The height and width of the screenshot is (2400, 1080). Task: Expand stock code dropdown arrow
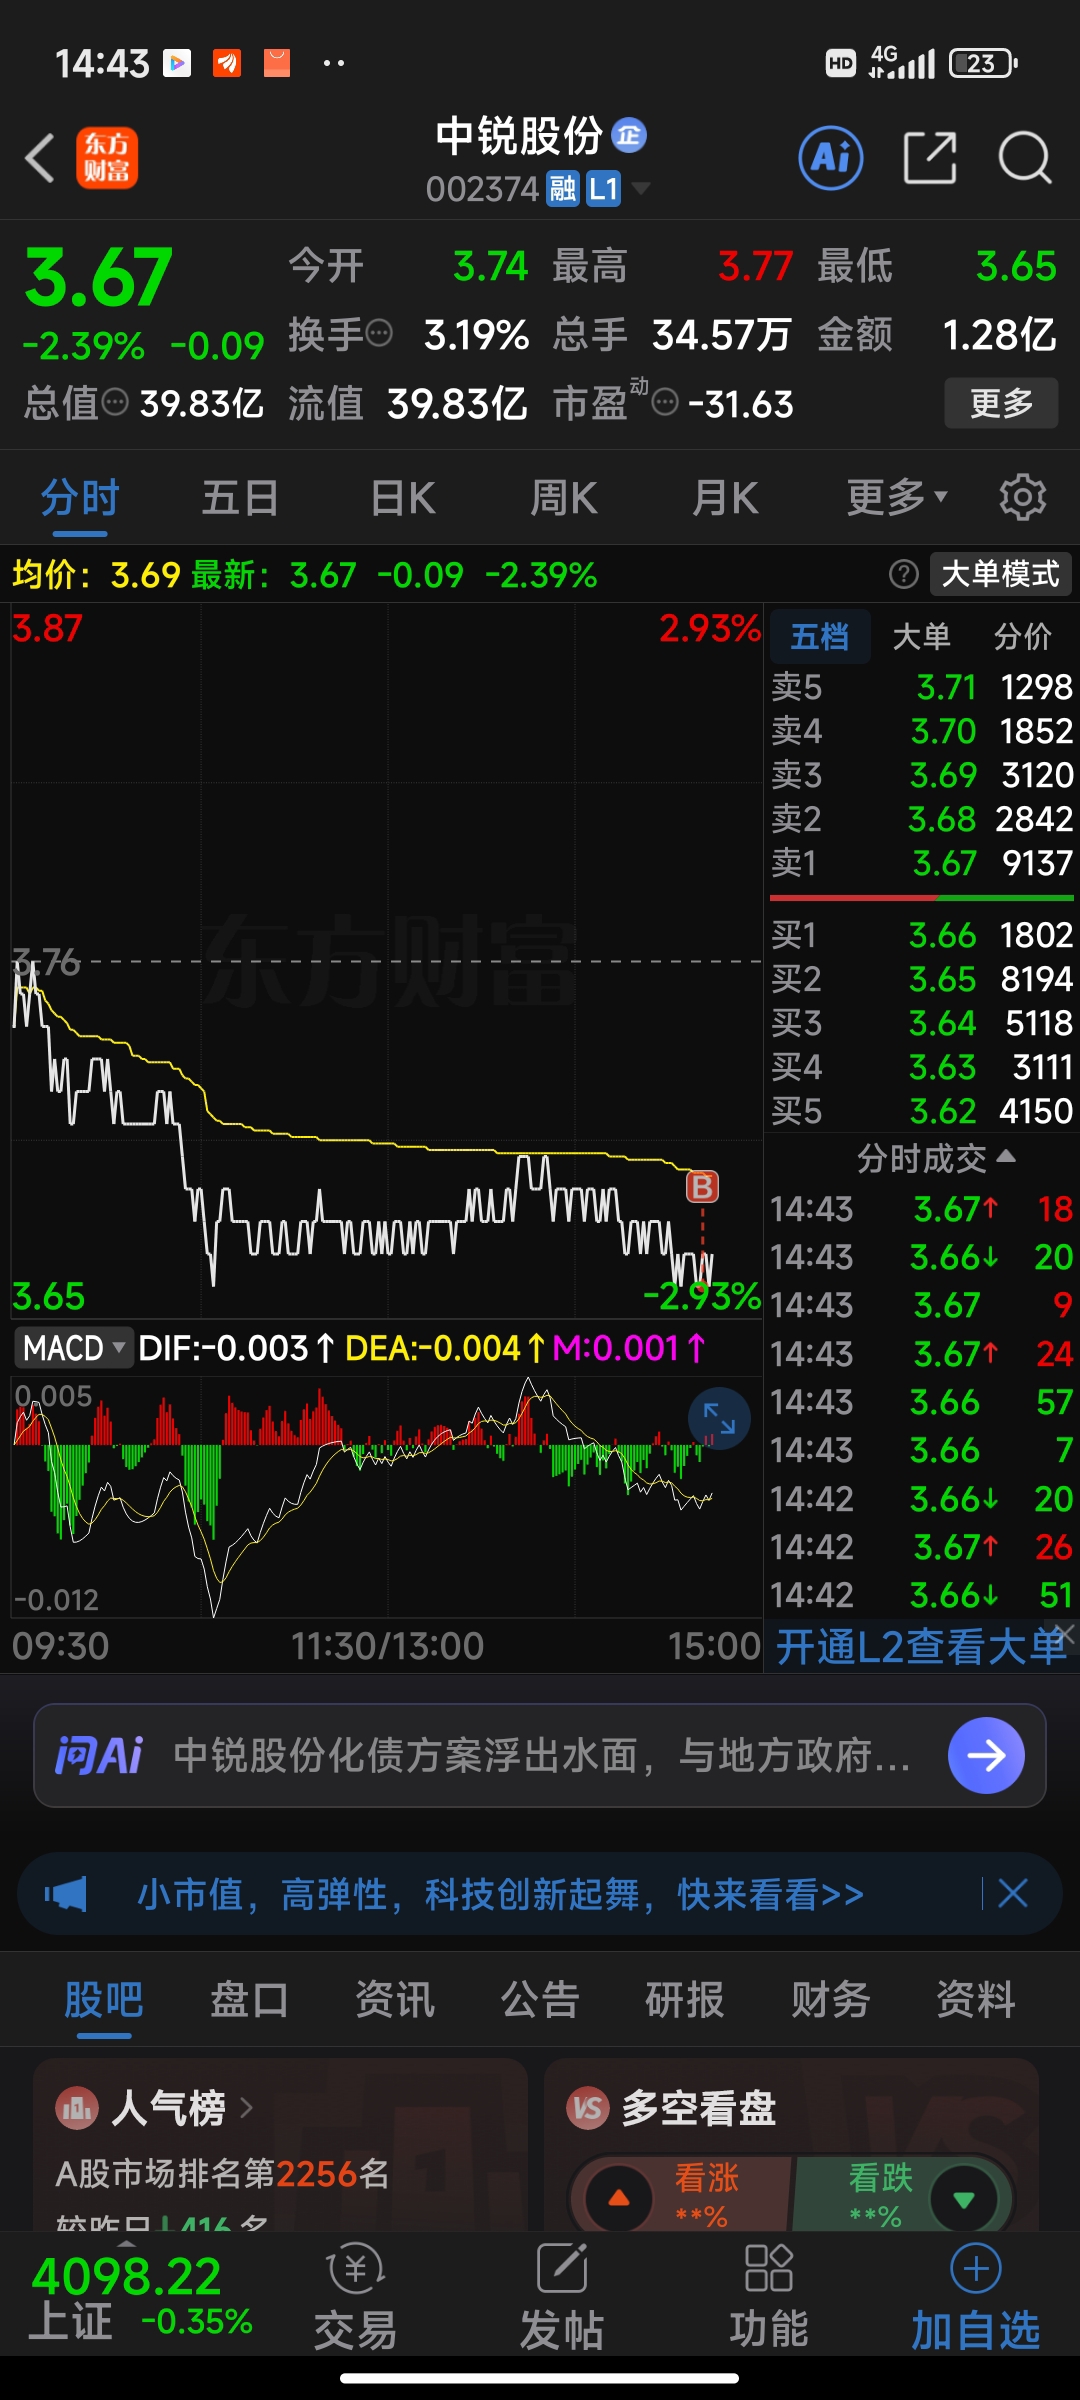pos(641,188)
